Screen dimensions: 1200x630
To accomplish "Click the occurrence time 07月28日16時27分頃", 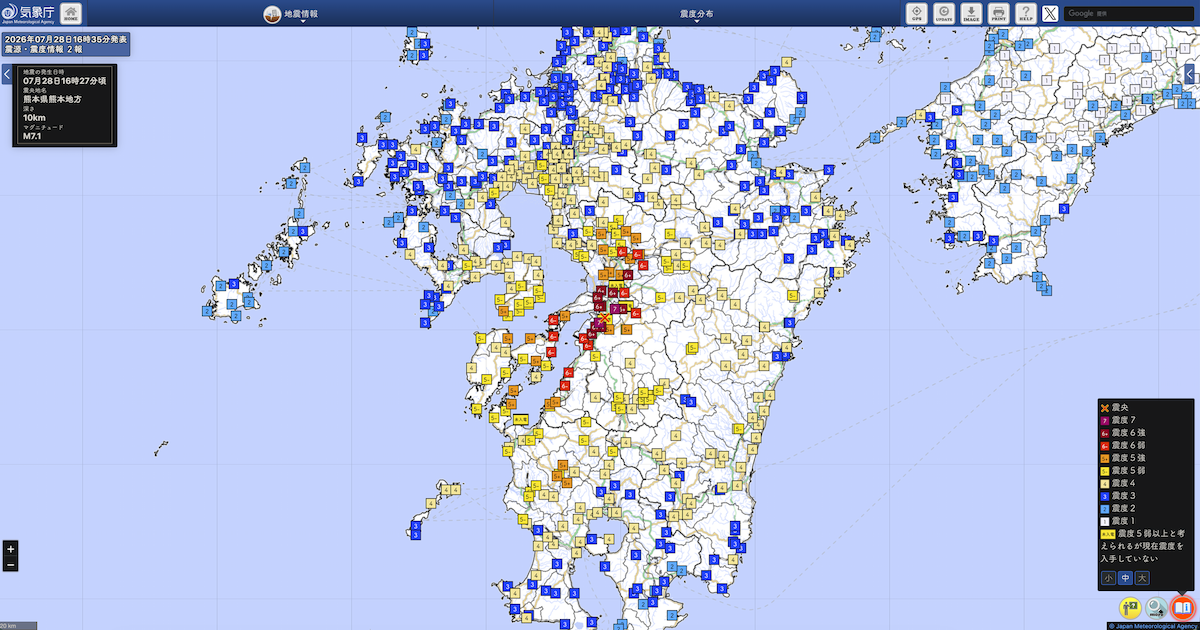I will pyautogui.click(x=64, y=80).
